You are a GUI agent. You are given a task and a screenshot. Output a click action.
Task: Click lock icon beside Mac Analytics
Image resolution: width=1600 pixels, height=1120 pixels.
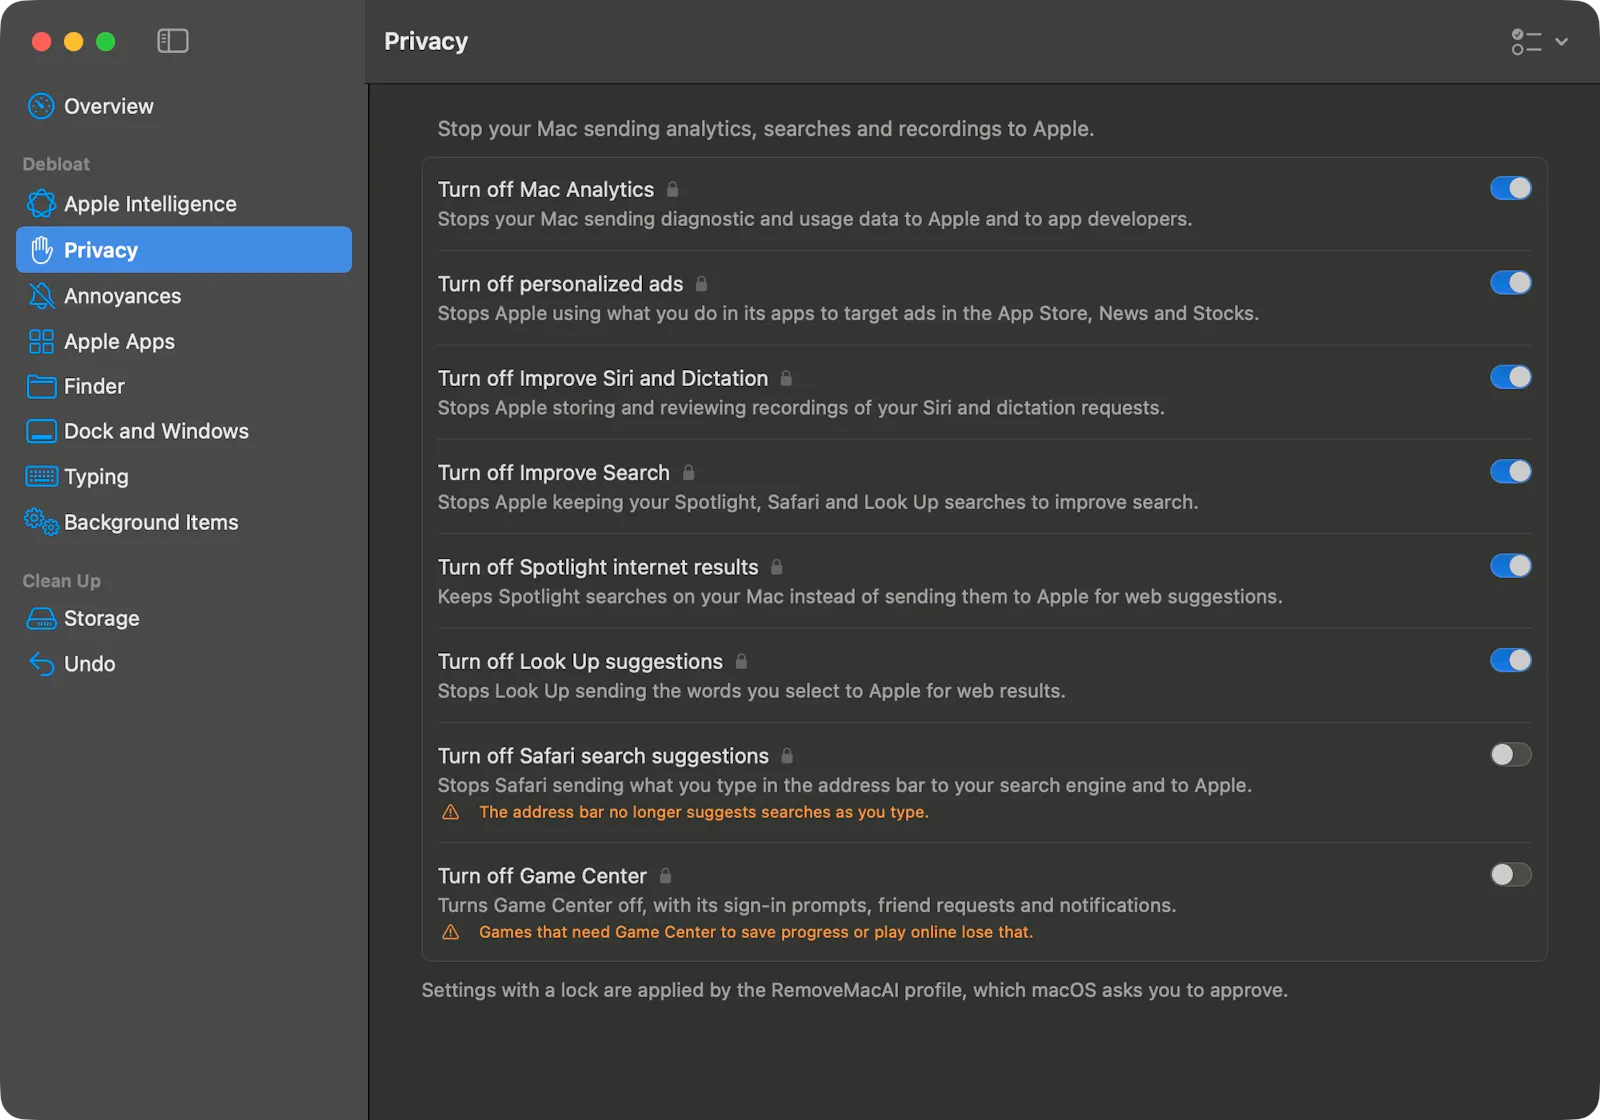pos(673,189)
